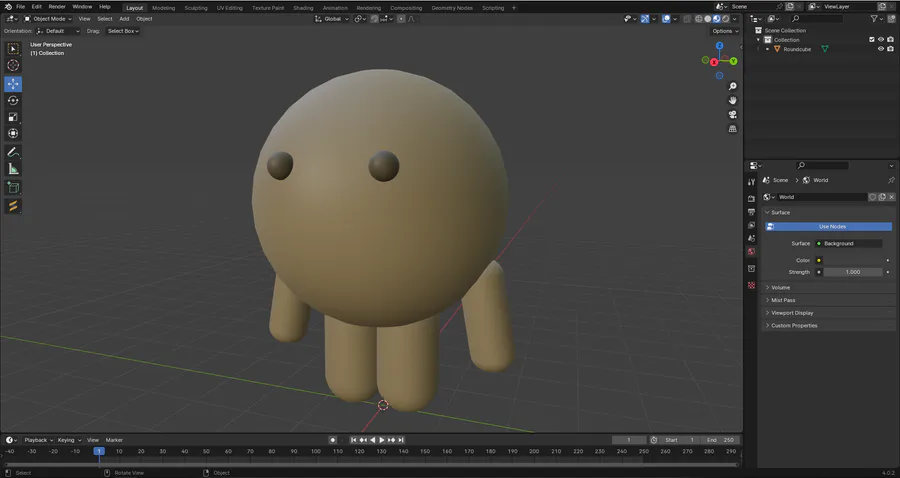900x478 pixels.
Task: Select the Measure tool
Action: (13, 169)
